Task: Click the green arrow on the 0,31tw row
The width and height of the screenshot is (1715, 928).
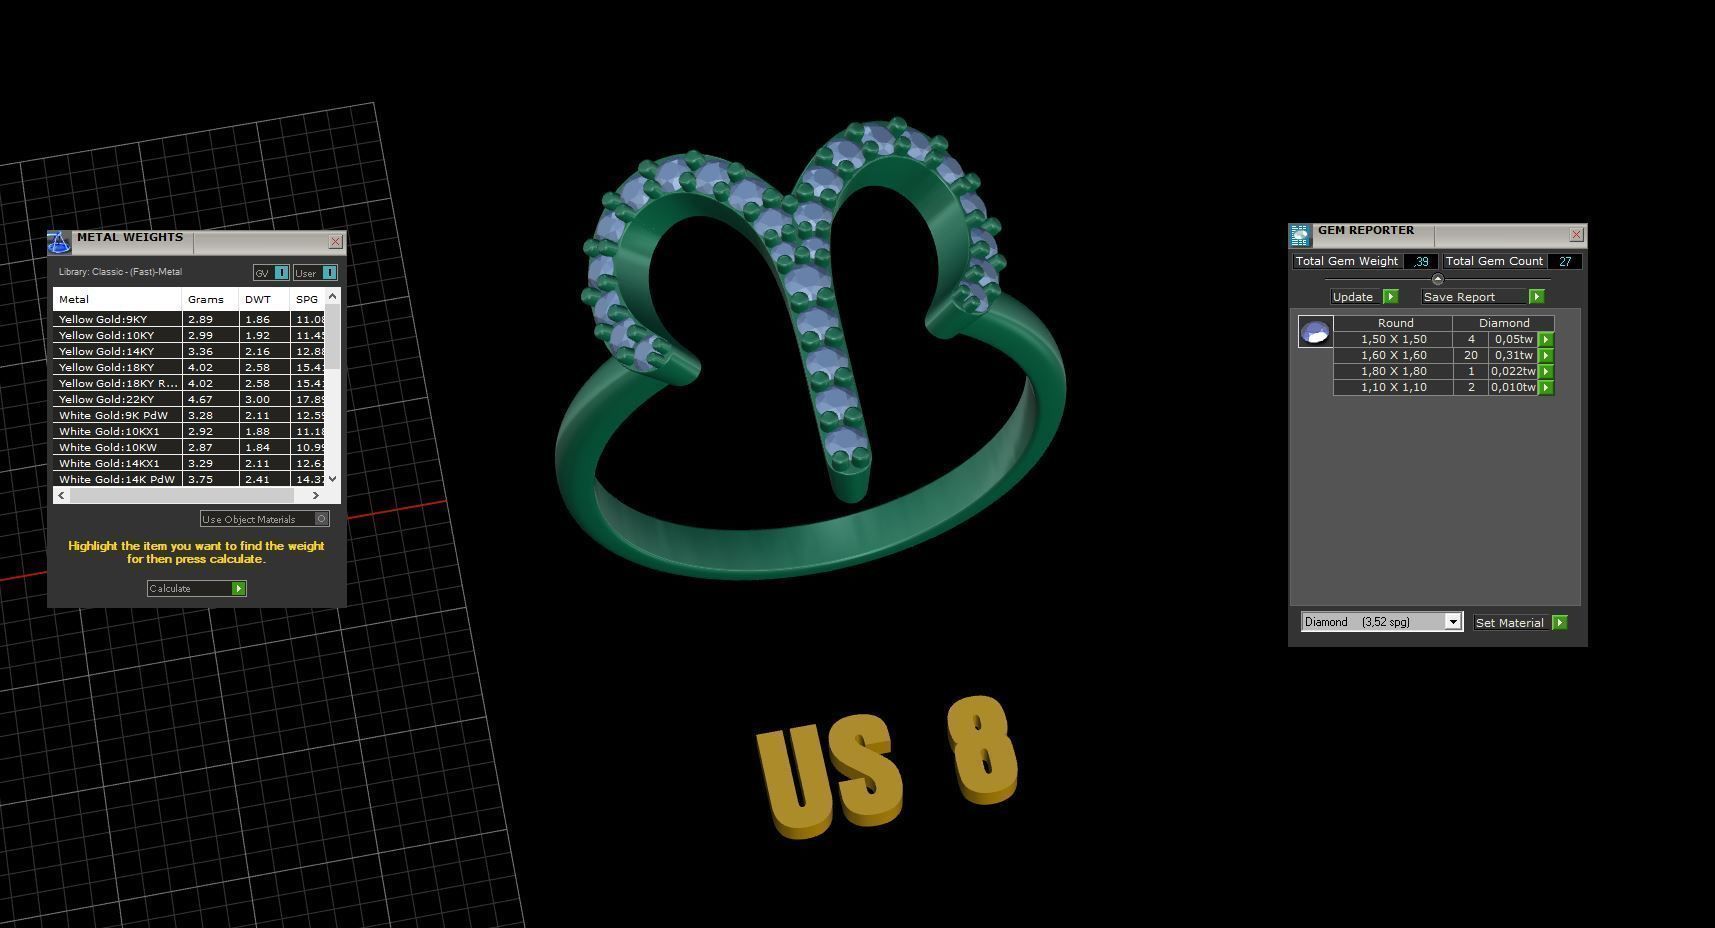Action: point(1546,355)
